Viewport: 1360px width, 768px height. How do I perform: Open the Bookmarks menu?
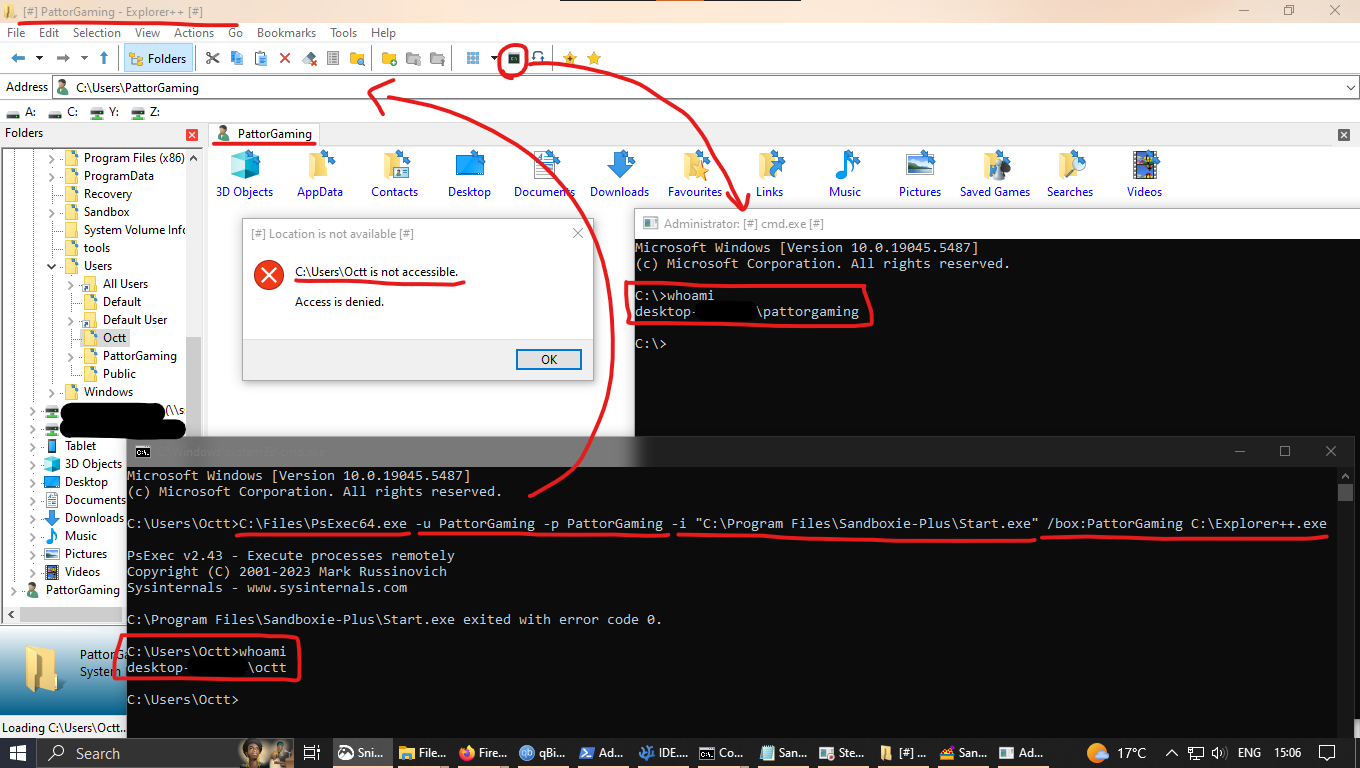287,33
